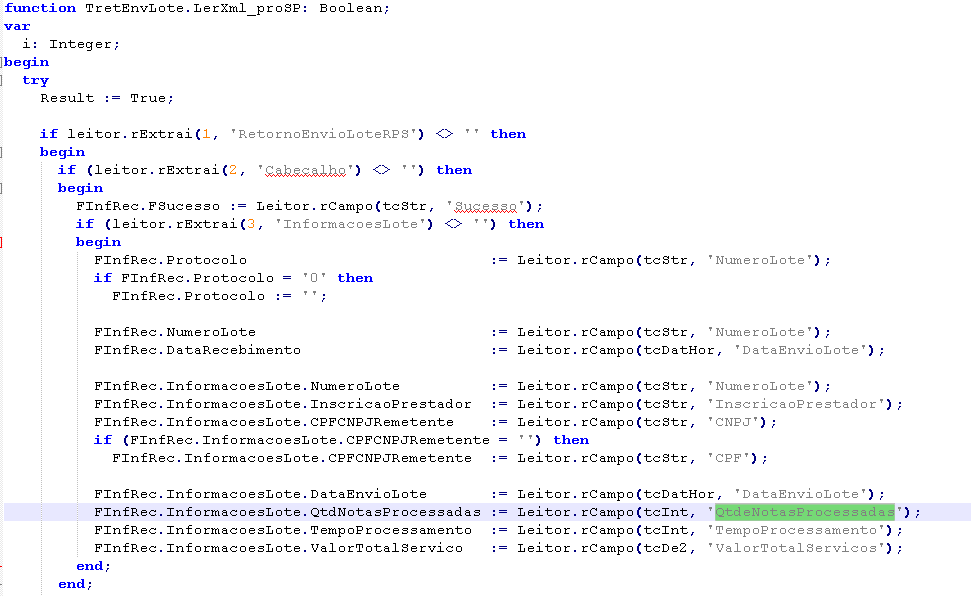Click tcDatHor on the DataRecebimento line
Image resolution: width=971 pixels, height=596 pixels.
click(x=679, y=349)
